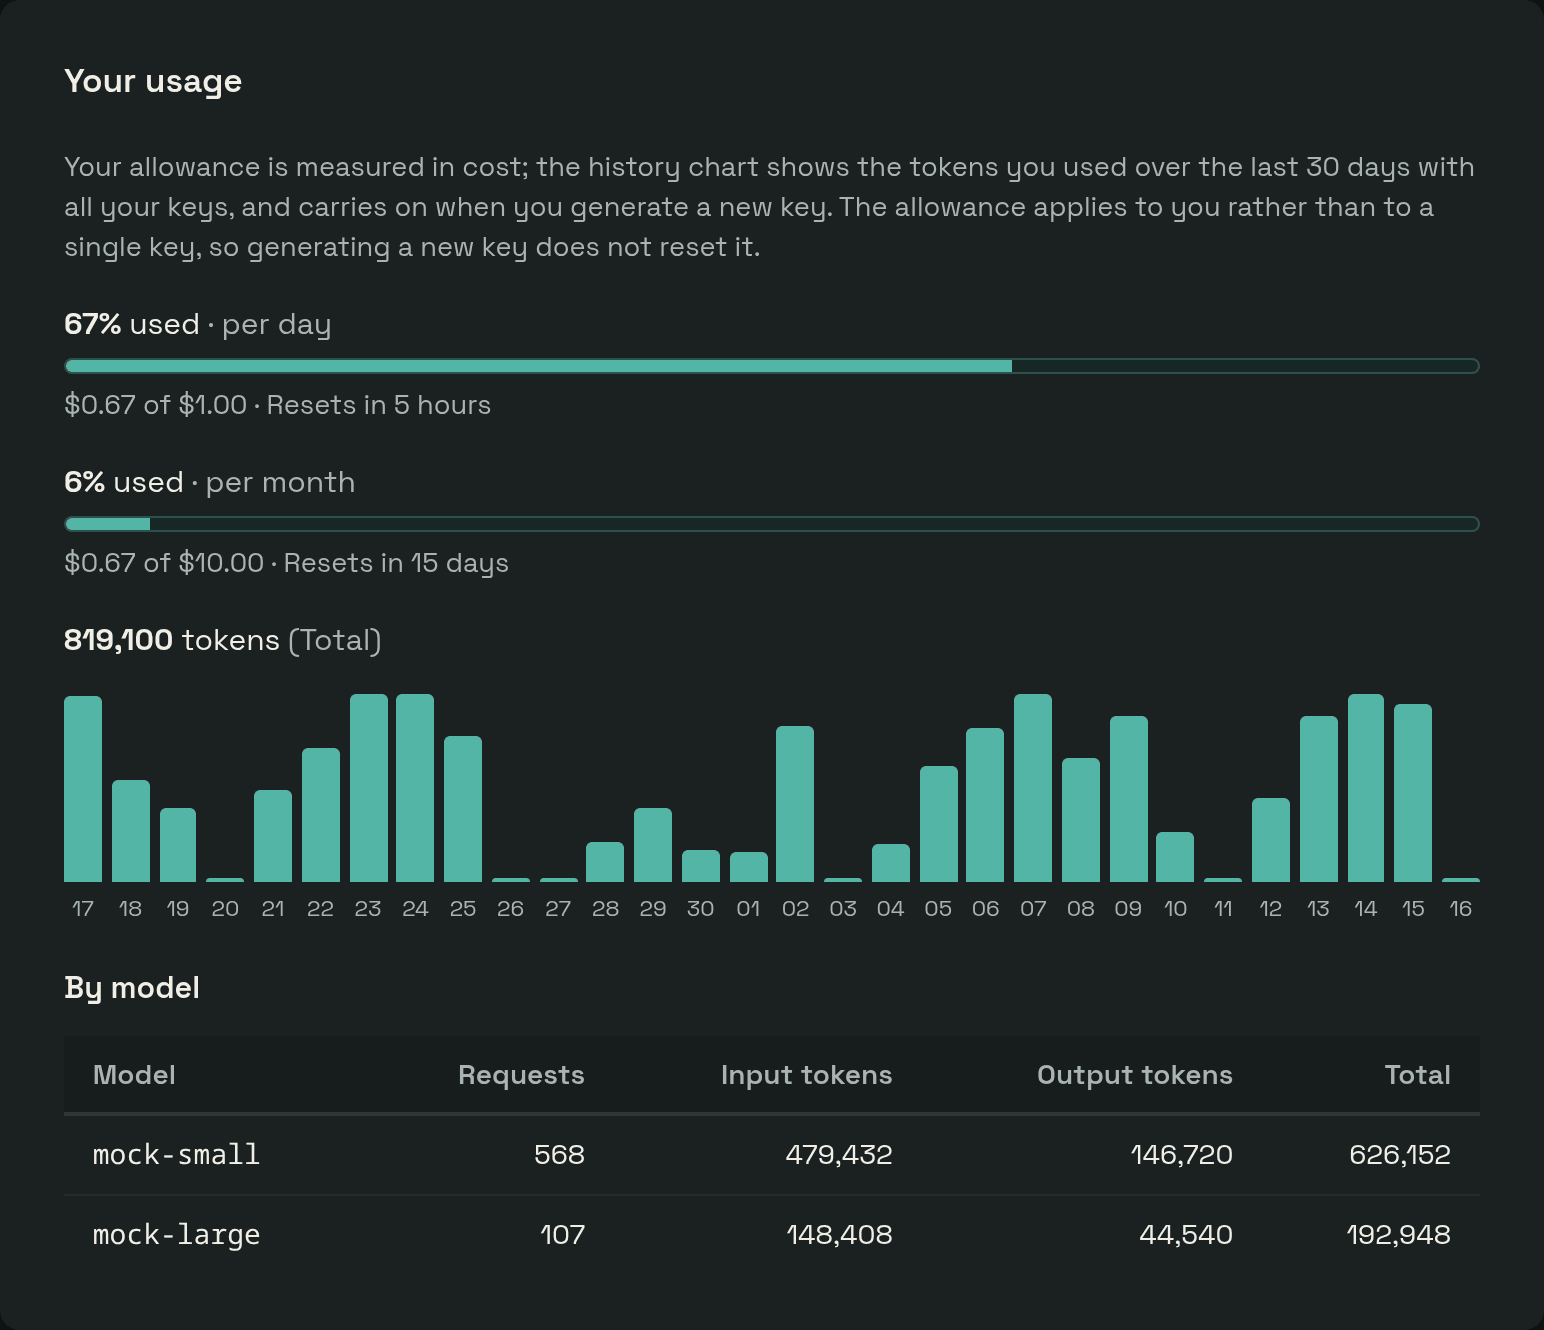Click the input tokens value "479,432"

839,1155
